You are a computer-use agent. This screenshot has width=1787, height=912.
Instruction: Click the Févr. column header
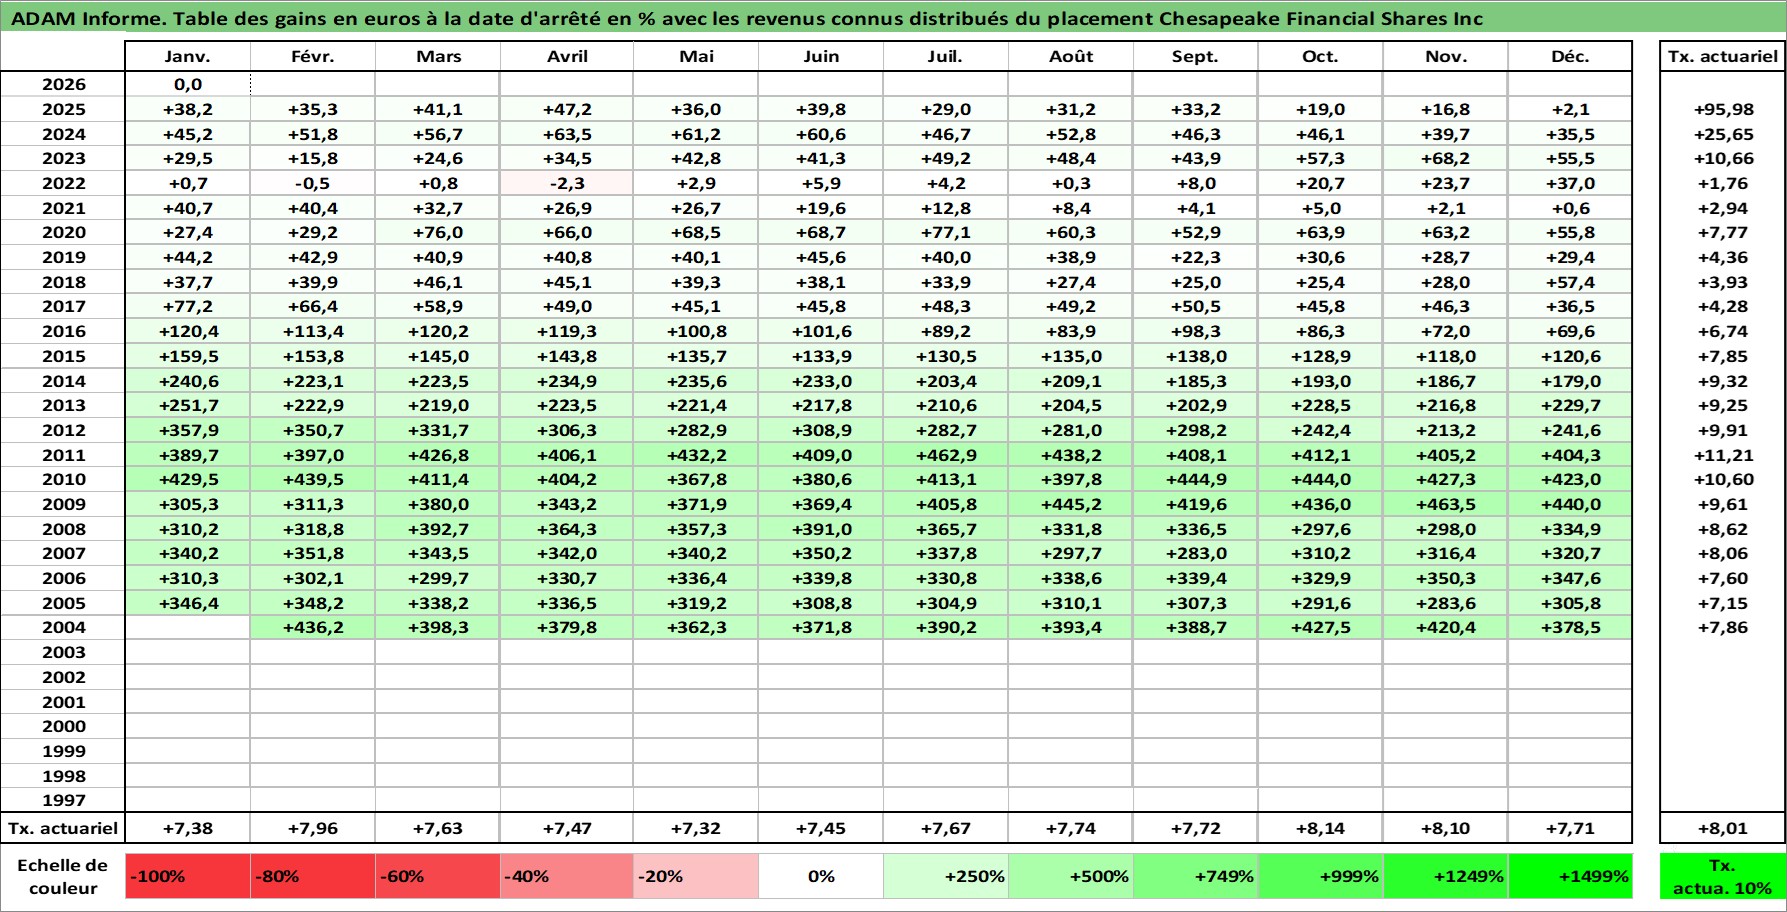[x=313, y=56]
